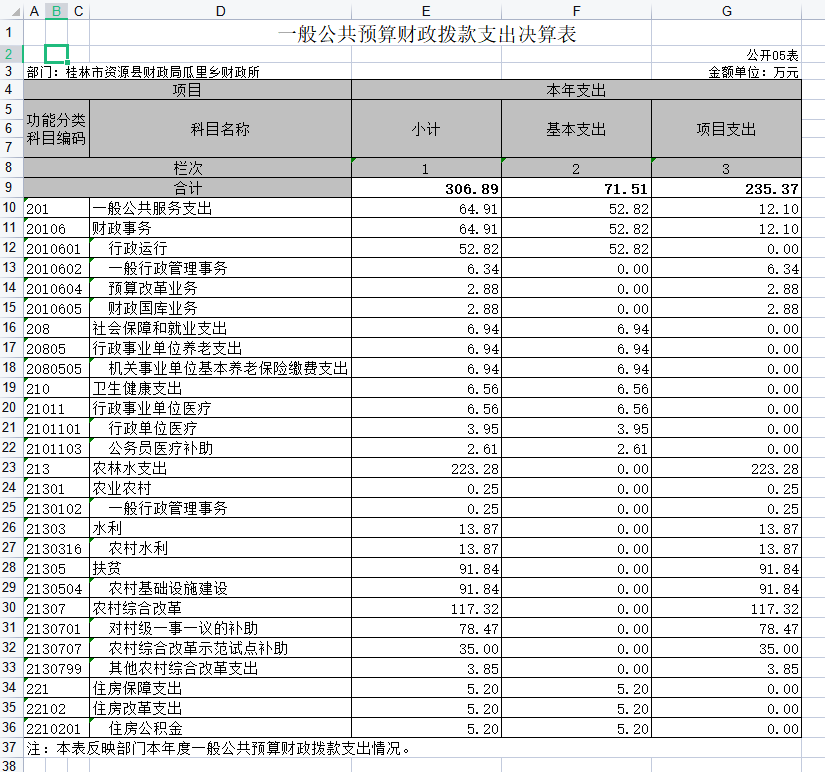Select the 基本支出 column heading cell
The image size is (825, 772).
point(576,129)
